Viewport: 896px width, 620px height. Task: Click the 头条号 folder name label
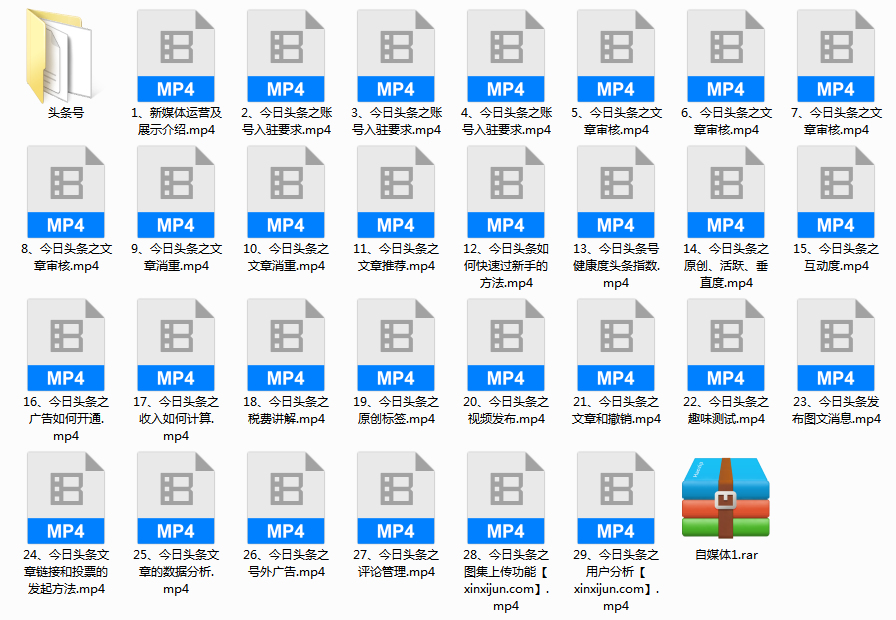(x=65, y=113)
